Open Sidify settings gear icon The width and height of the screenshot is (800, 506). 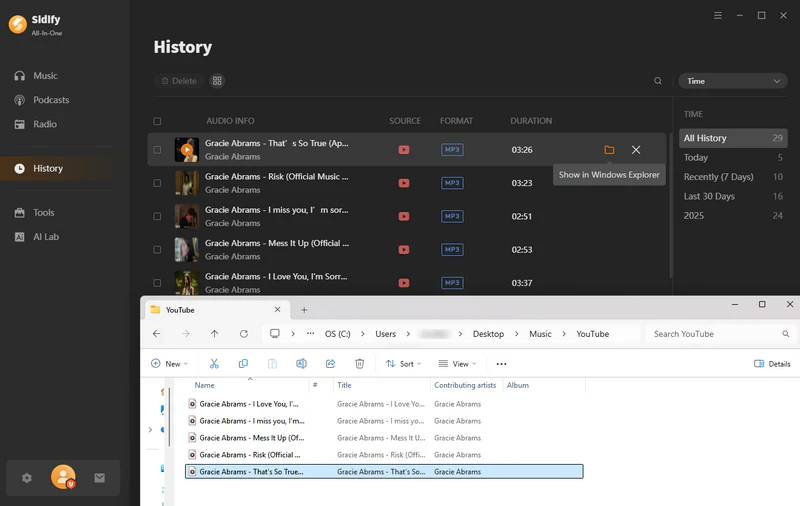27,478
